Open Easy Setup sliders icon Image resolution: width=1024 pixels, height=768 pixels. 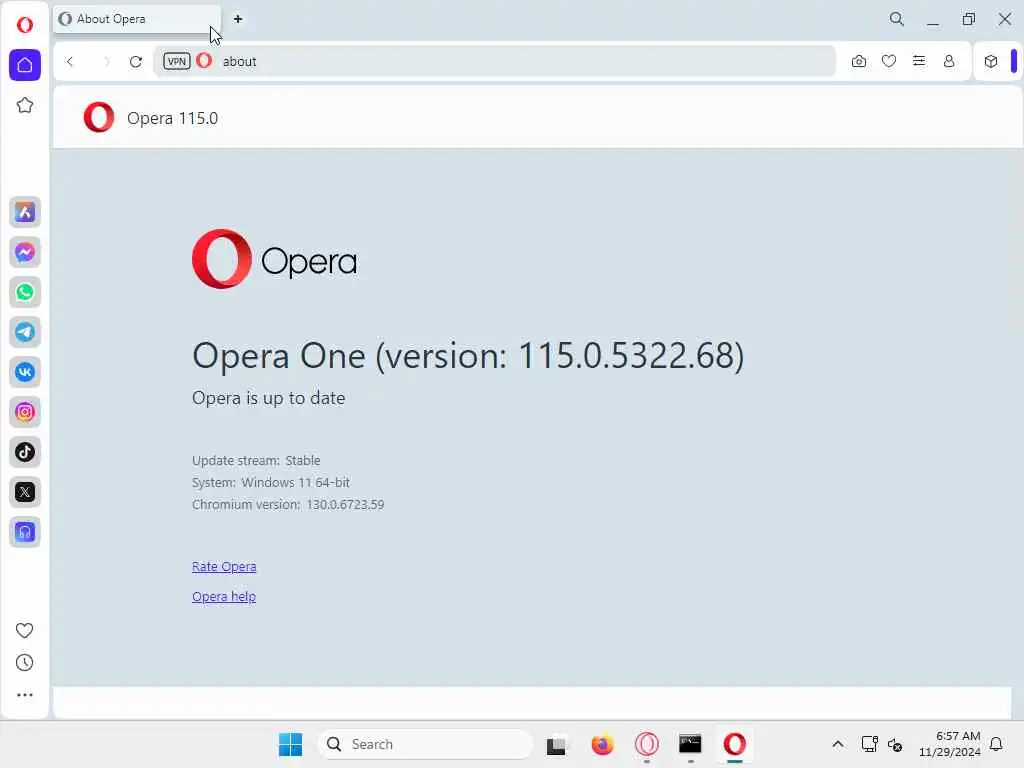(919, 61)
